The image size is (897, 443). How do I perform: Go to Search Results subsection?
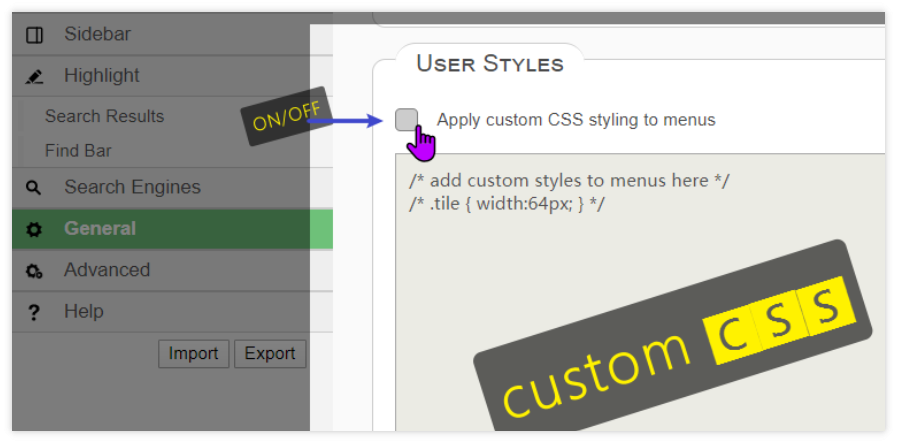tap(104, 116)
